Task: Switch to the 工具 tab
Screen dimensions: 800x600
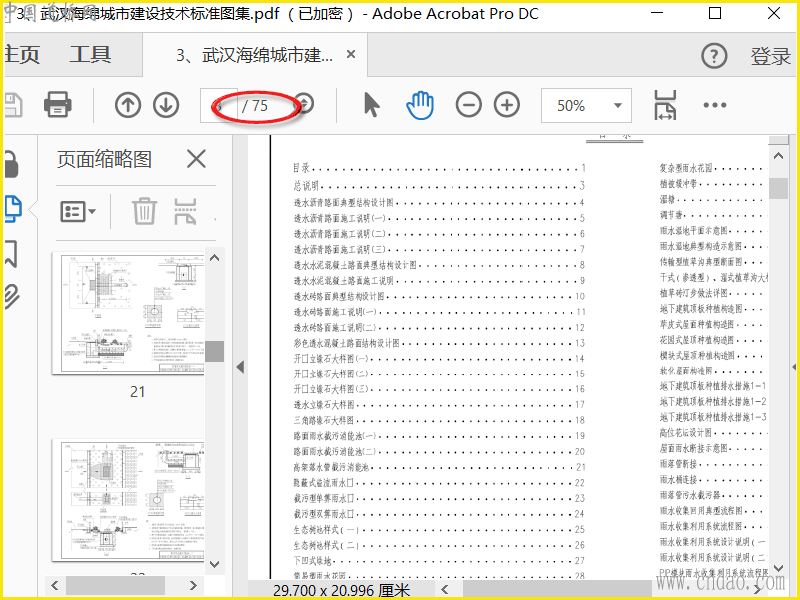Action: [x=90, y=55]
